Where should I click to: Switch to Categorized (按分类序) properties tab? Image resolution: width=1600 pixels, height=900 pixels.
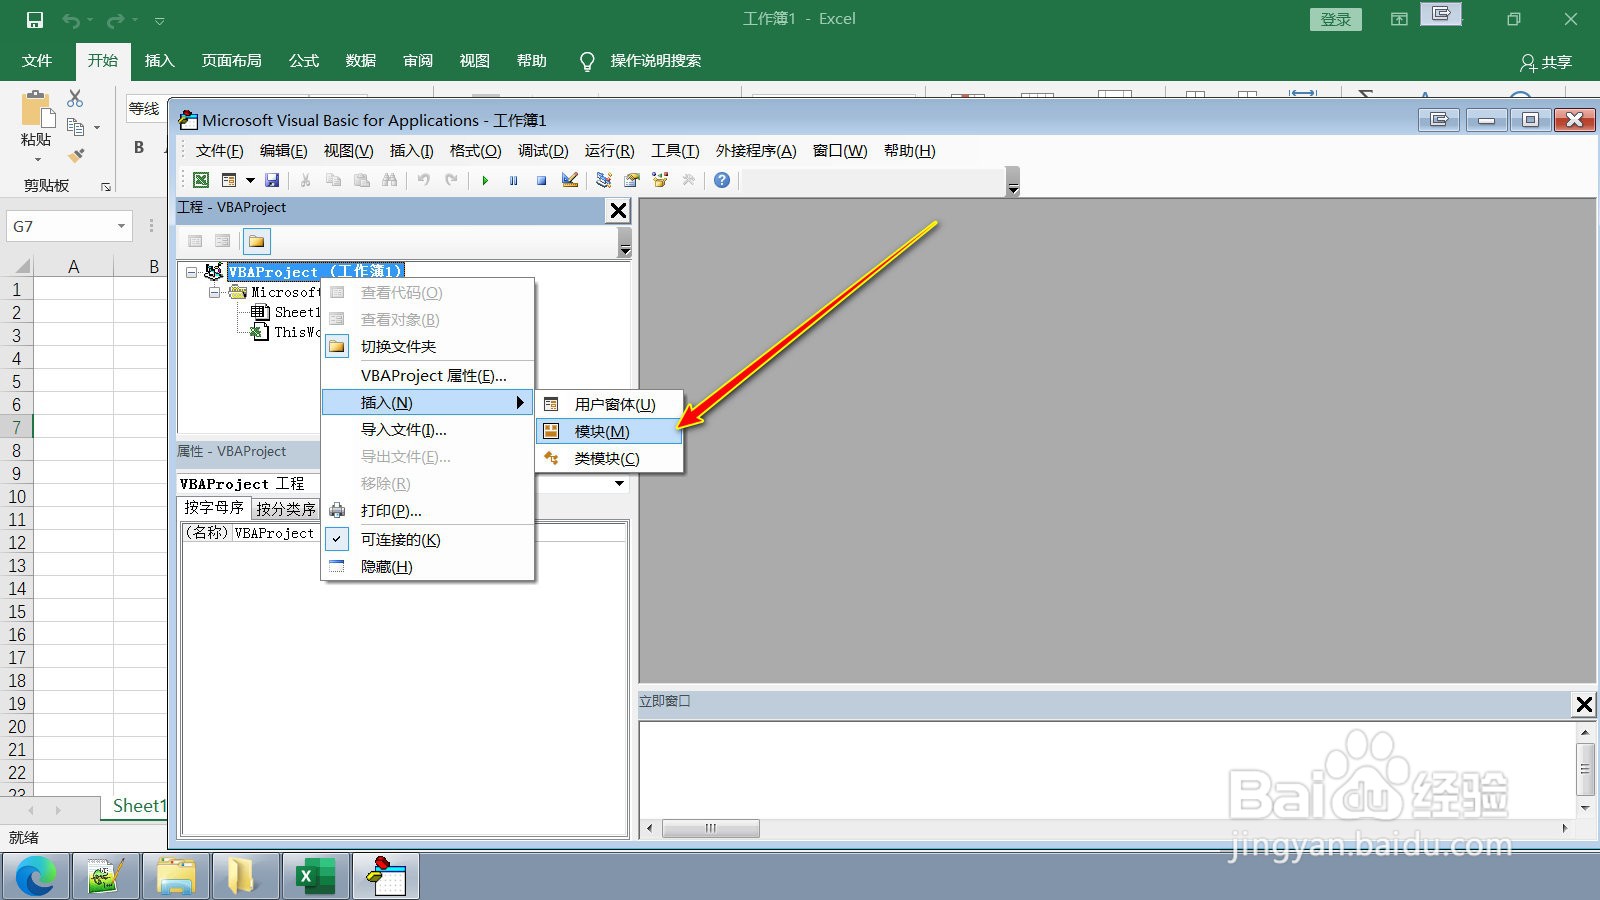click(x=286, y=509)
